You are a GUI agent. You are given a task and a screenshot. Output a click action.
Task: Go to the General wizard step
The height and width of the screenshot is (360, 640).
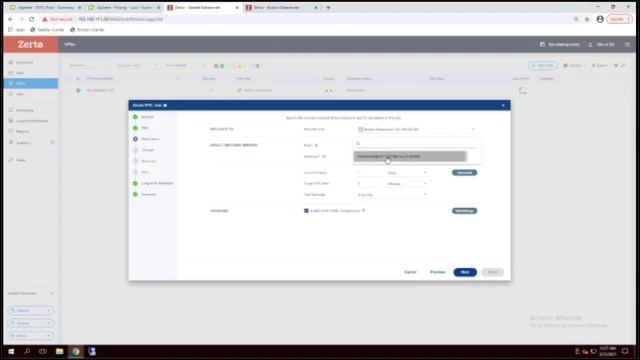(147, 117)
